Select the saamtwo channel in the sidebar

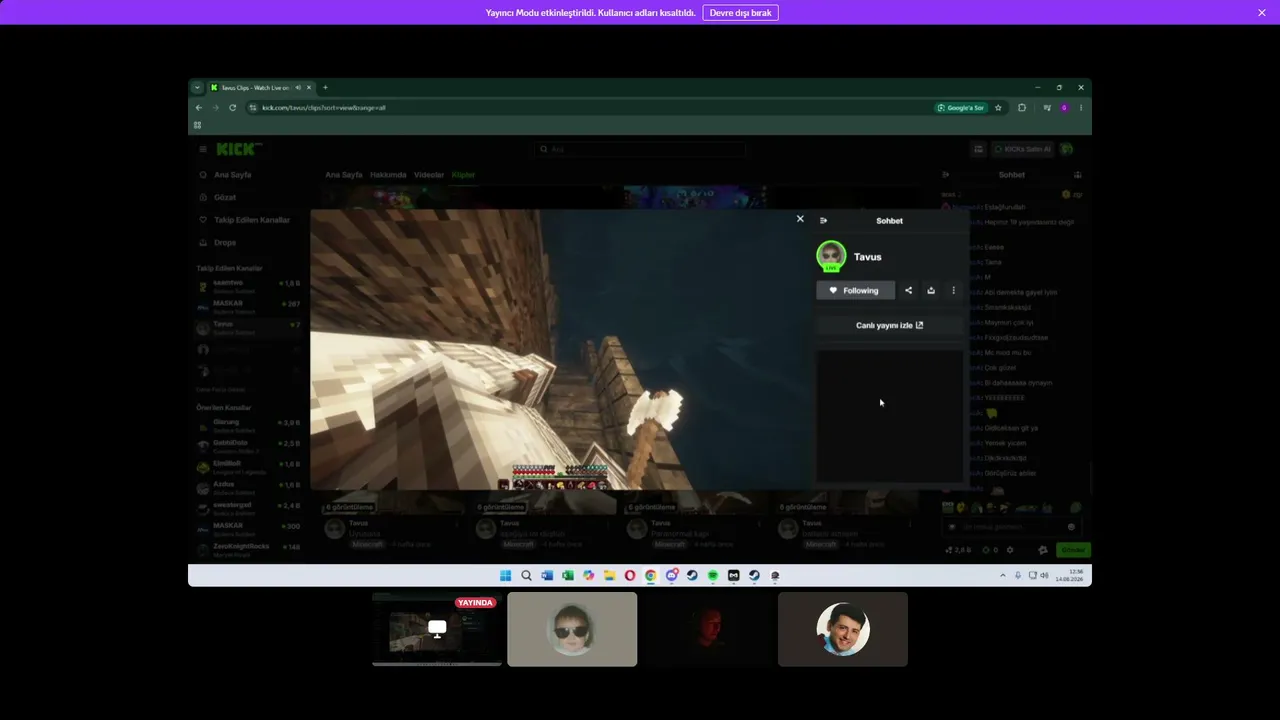pyautogui.click(x=249, y=286)
